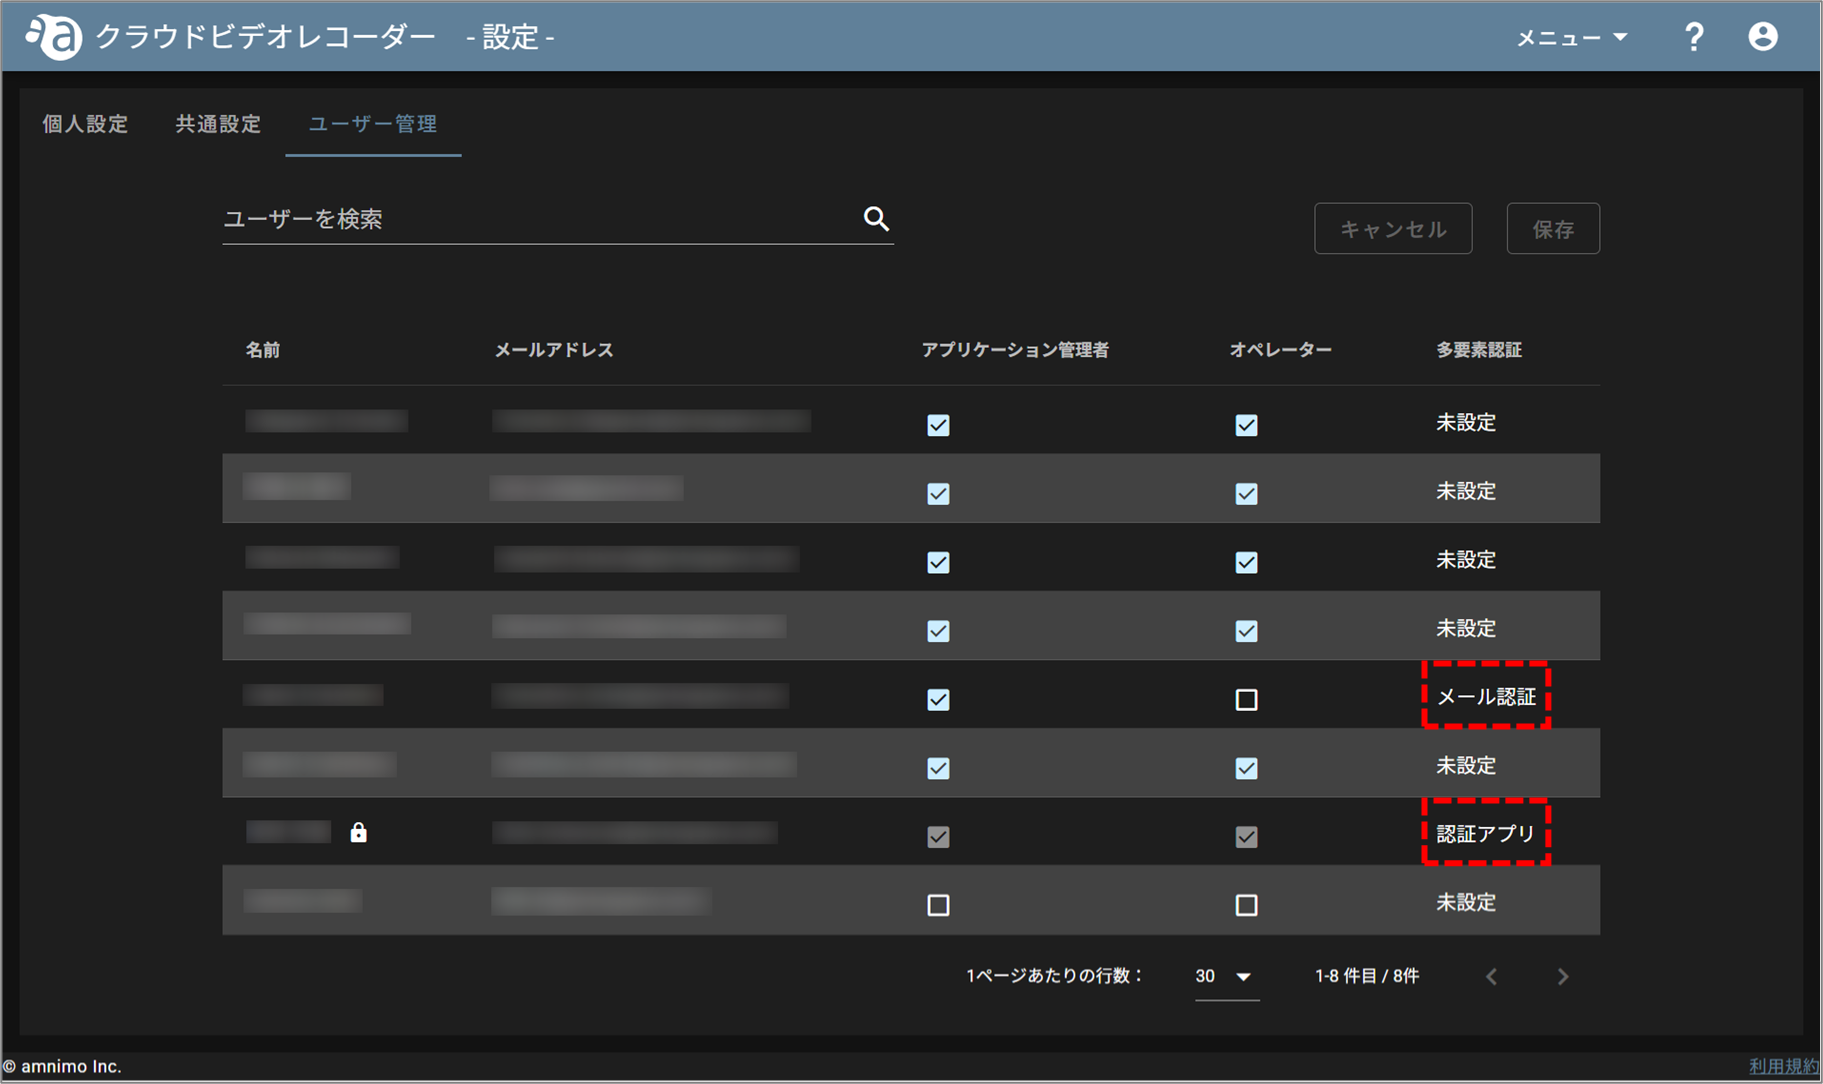Switch to 共通設定 tab

218,124
